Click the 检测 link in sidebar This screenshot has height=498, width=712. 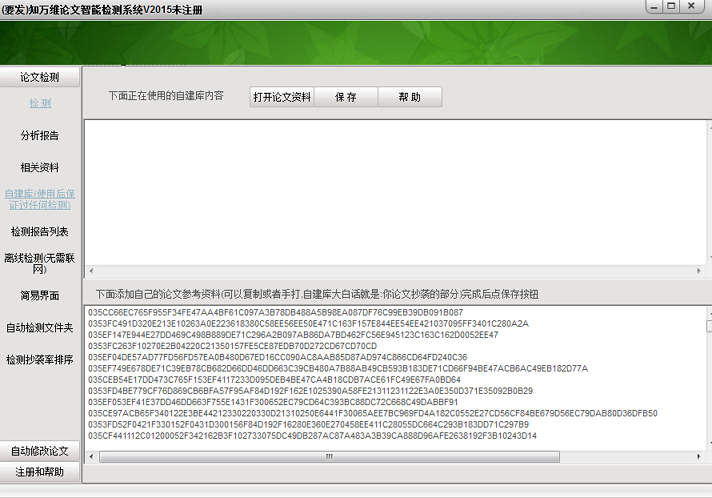point(40,104)
